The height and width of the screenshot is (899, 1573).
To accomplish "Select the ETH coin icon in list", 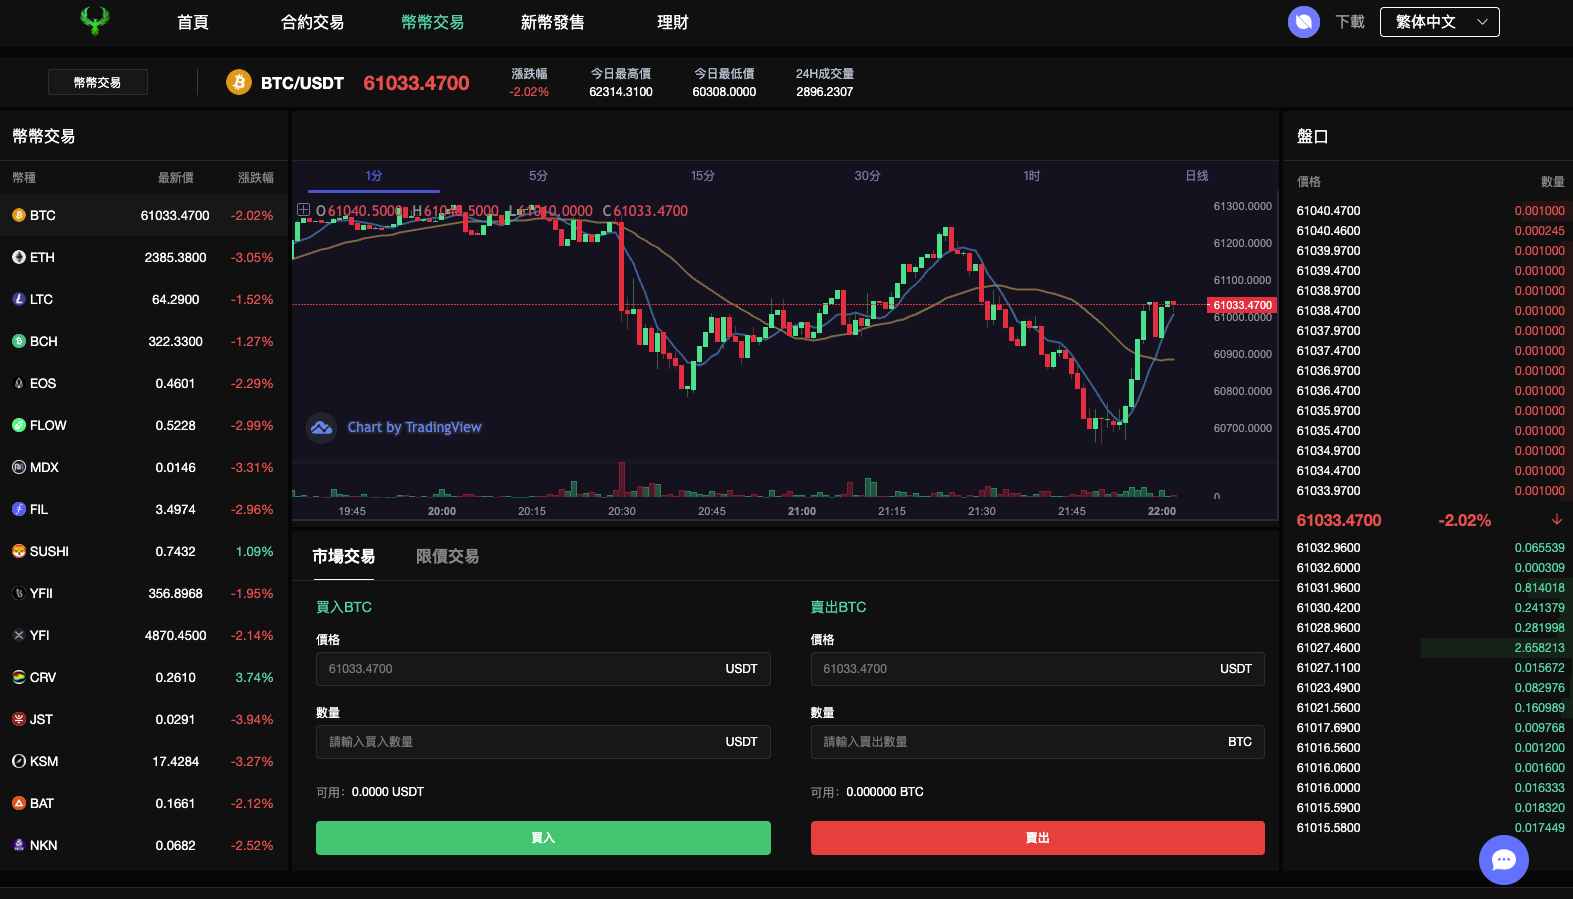I will click(x=19, y=257).
